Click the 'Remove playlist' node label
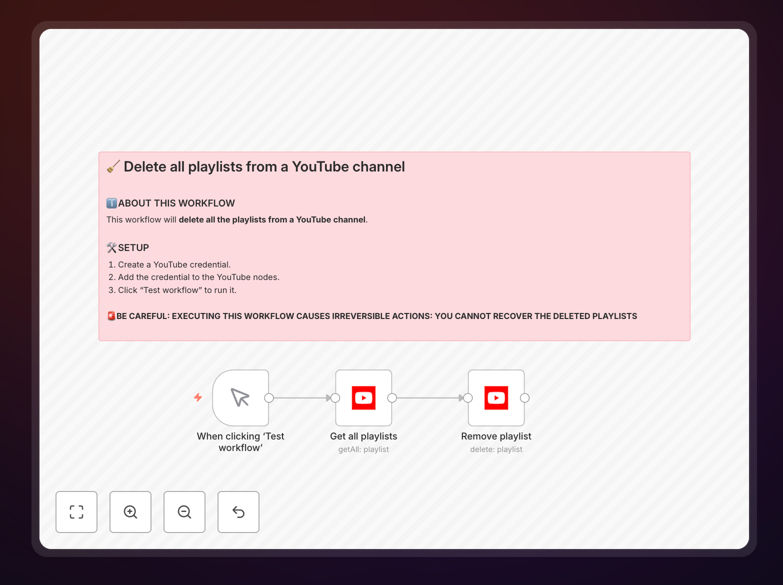 496,436
